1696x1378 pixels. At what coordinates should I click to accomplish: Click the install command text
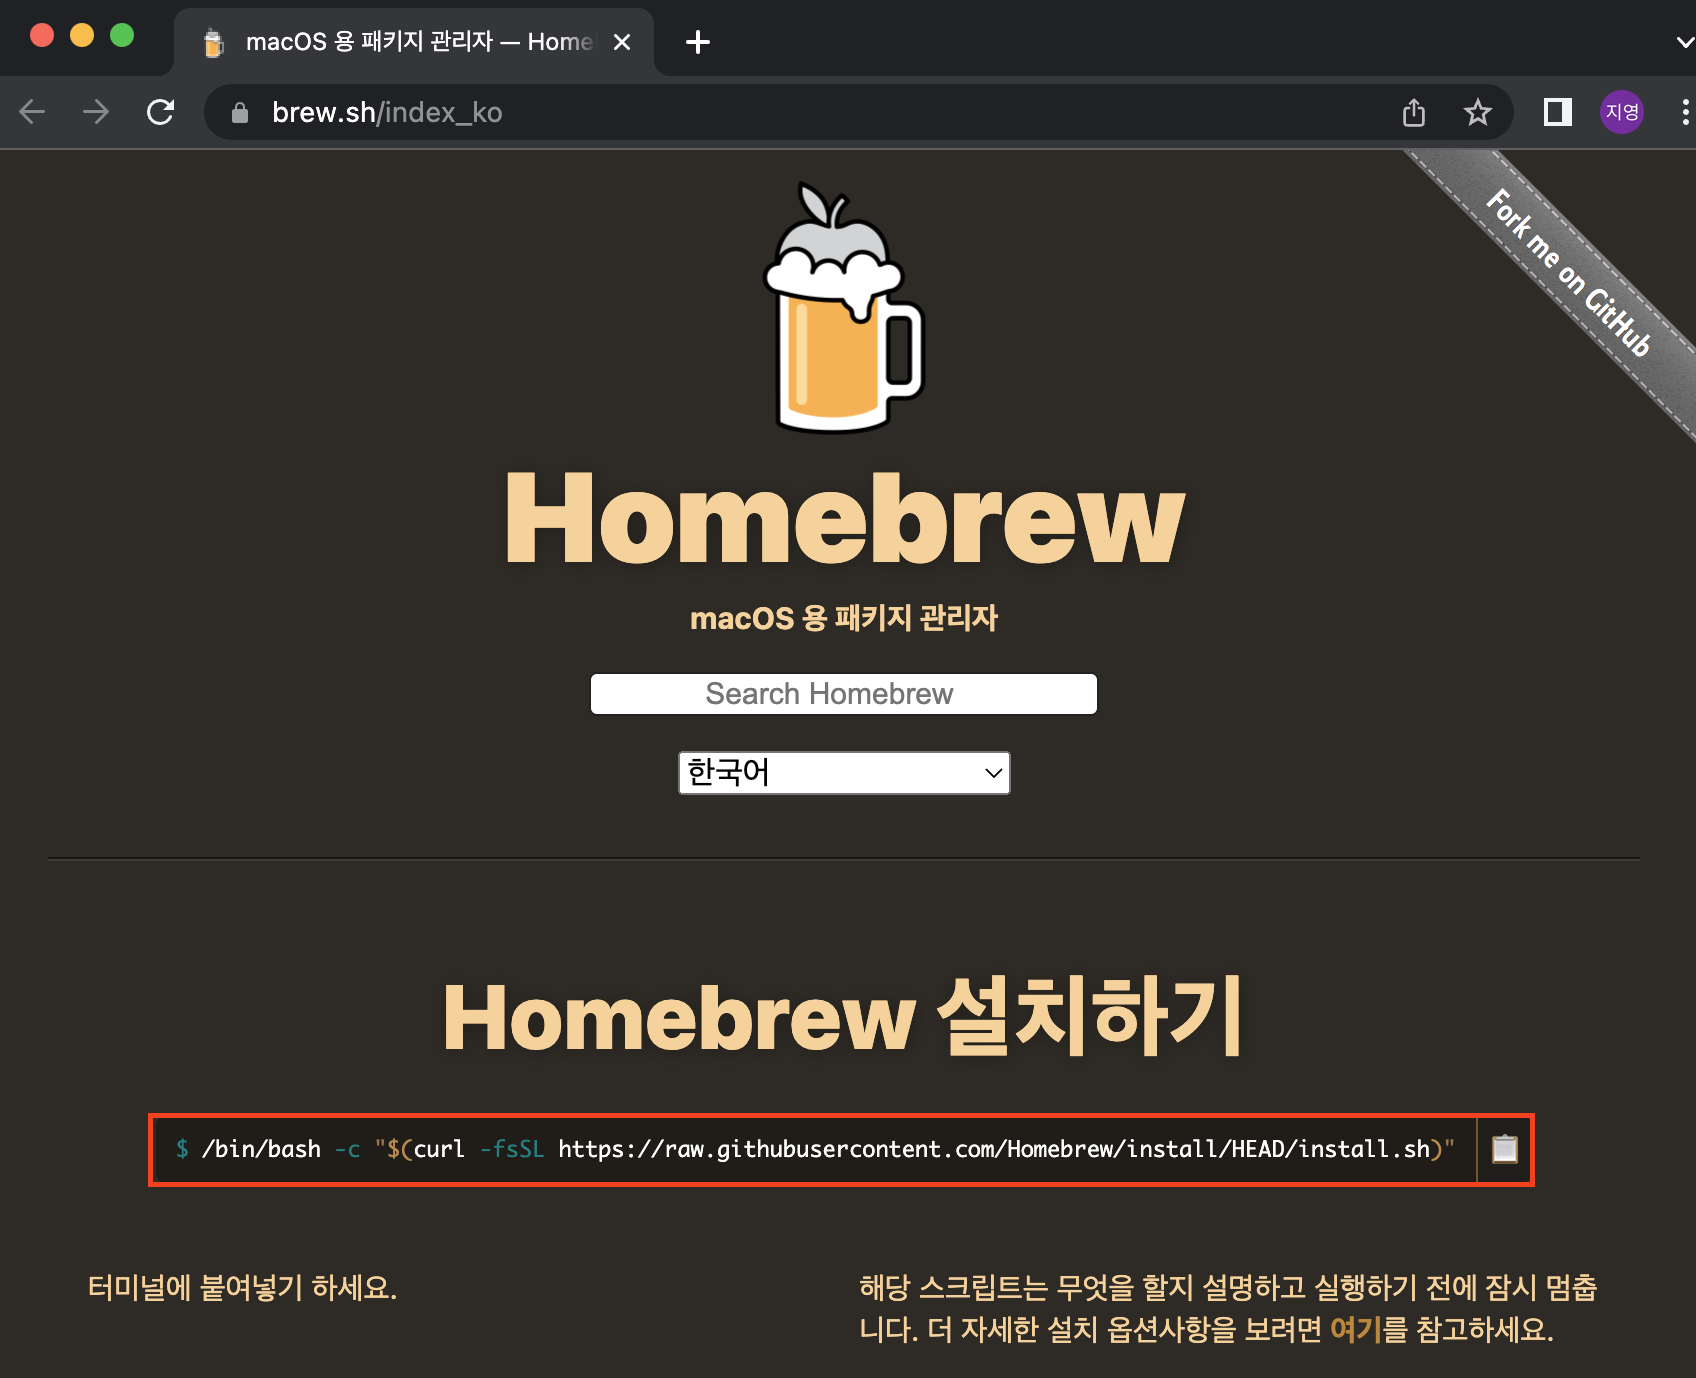click(815, 1149)
